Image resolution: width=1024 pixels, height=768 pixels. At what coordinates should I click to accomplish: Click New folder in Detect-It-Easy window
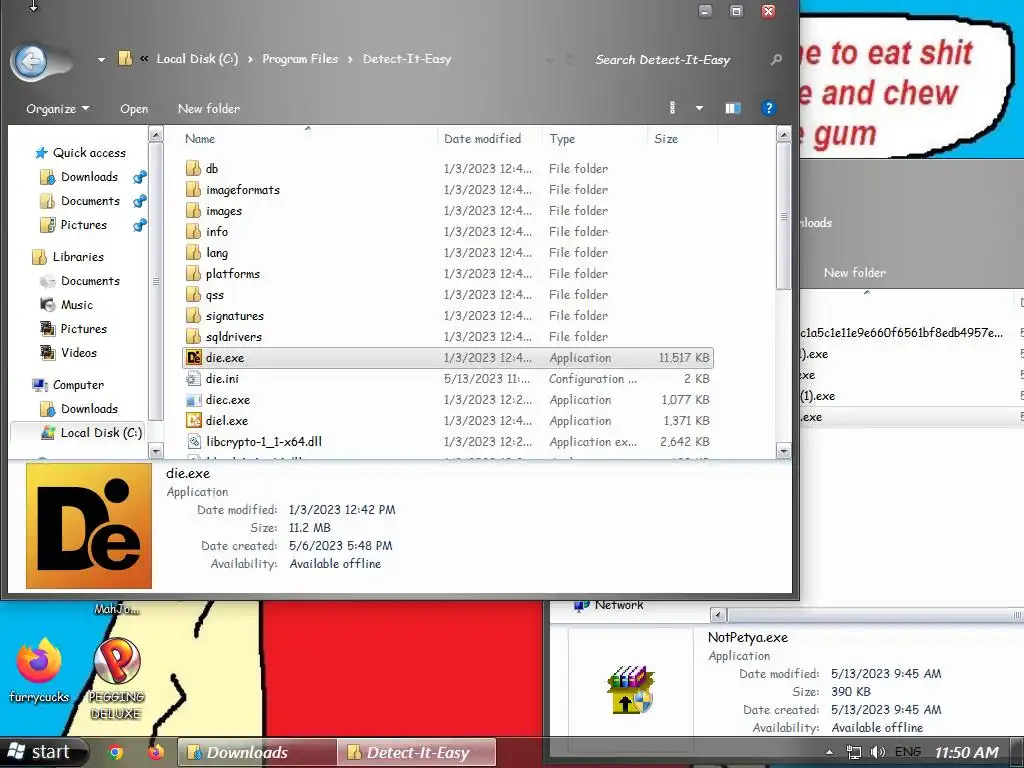pos(209,108)
